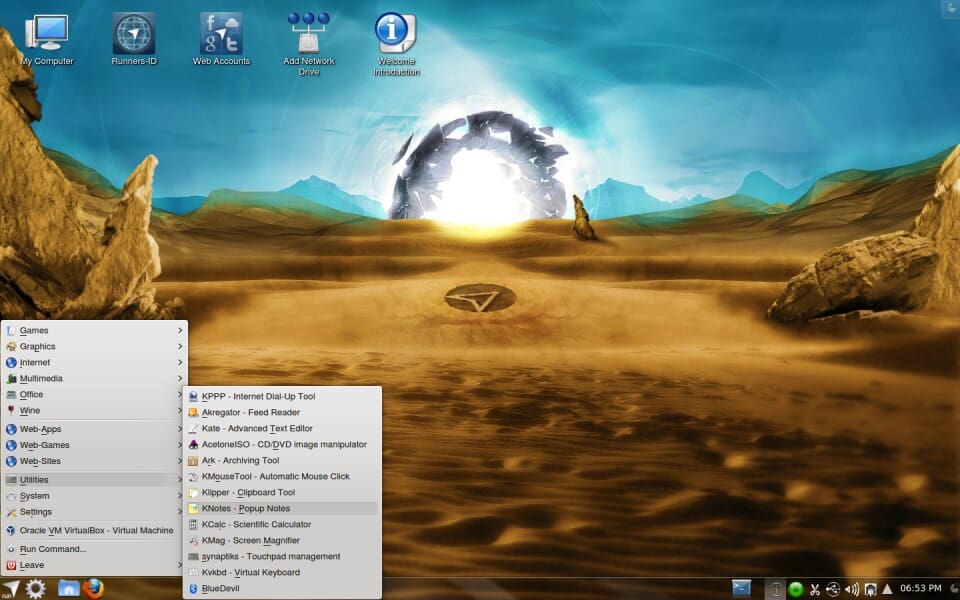
Task: Click the application launcher arrow in the taskbar
Action: point(10,588)
